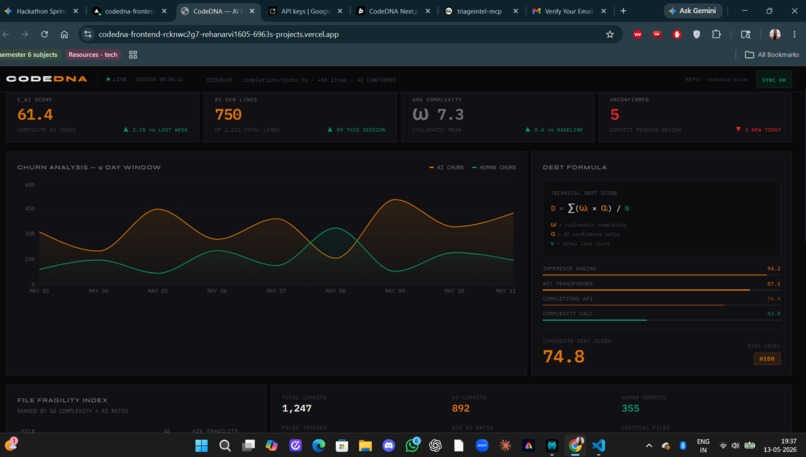Click the ENG IN language indicator
Viewport: 806px width, 457px height.
point(703,445)
